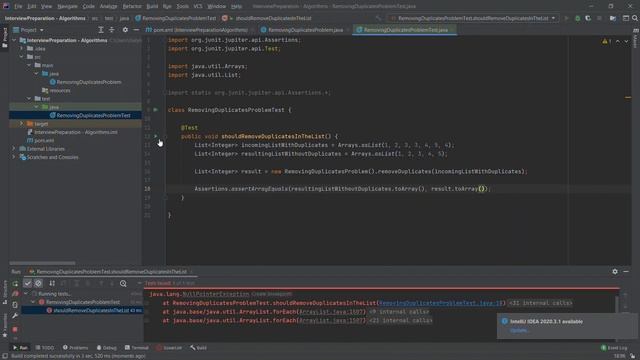Rerun failed tests icon in Run panel
Screen dimensions: 640x360
(15, 294)
